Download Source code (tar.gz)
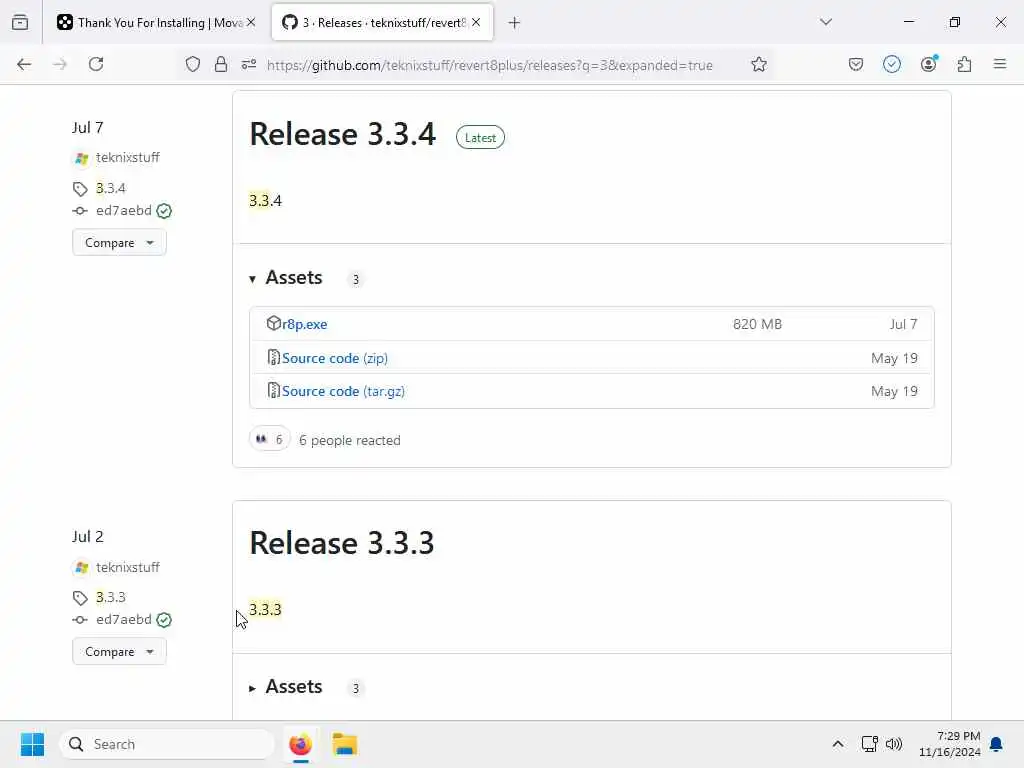The image size is (1024, 768). [x=343, y=391]
